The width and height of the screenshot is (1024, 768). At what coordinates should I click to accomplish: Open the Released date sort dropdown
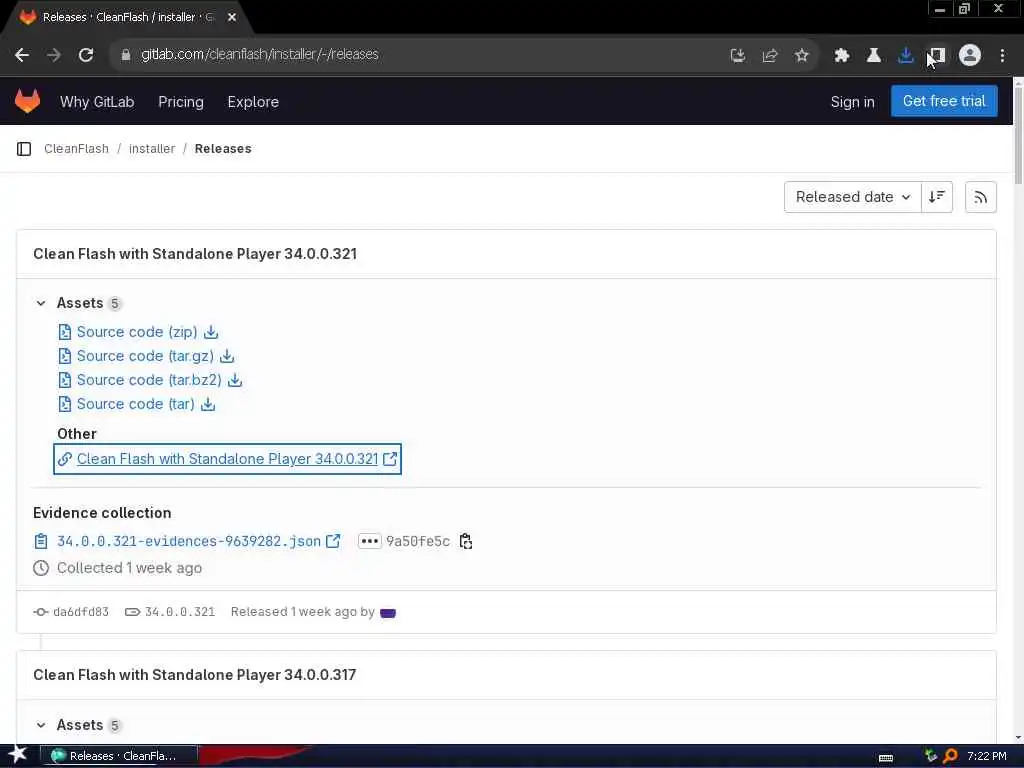coord(853,197)
